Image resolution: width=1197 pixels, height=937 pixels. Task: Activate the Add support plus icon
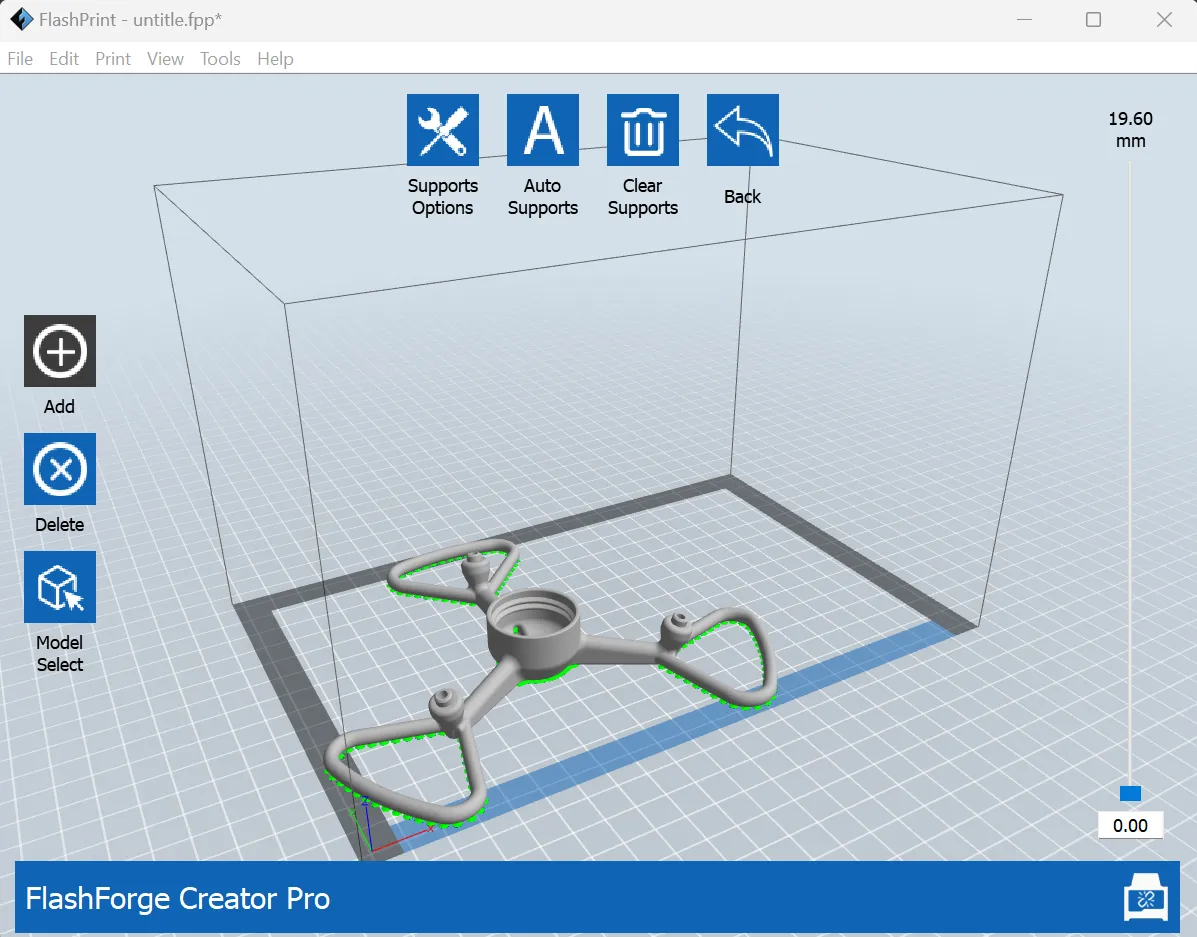[x=60, y=351]
